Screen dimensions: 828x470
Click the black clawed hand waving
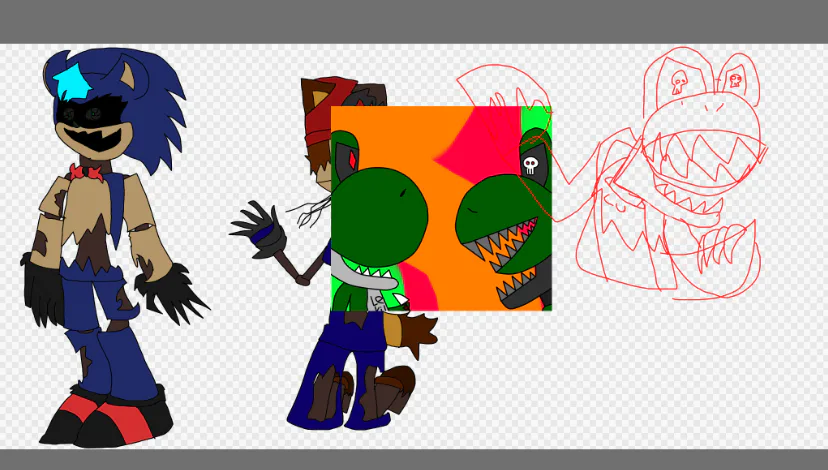[260, 230]
